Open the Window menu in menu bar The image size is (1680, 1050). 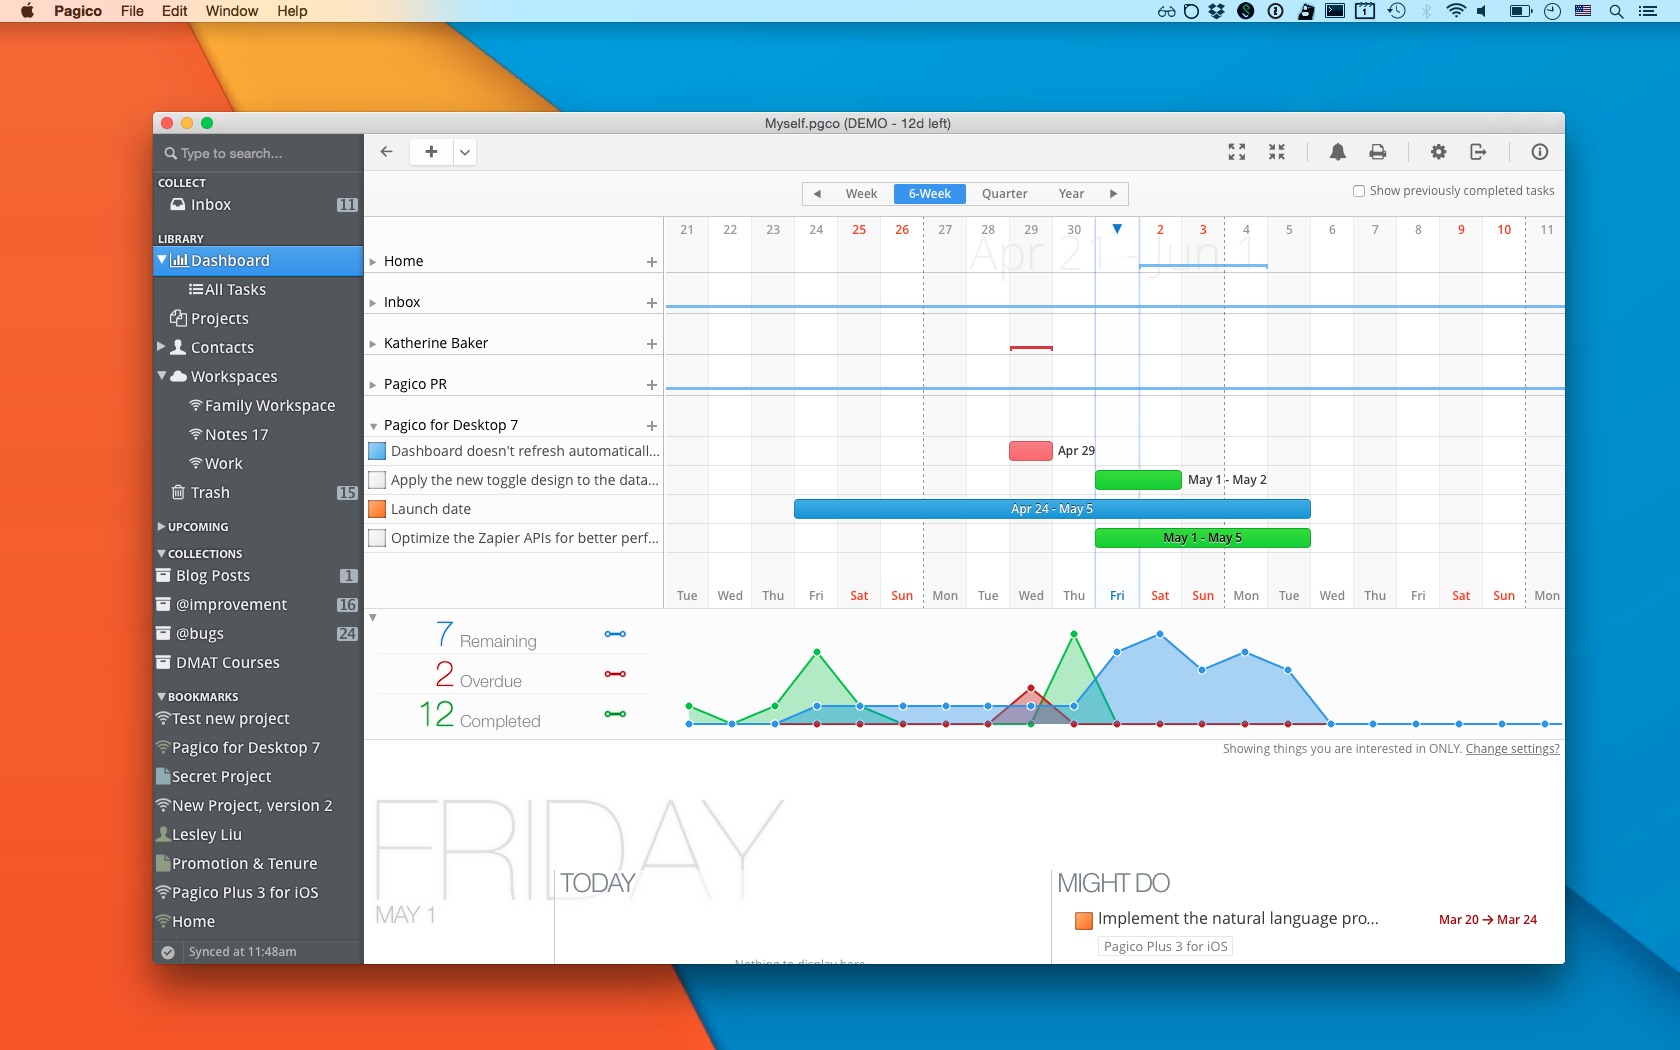[x=231, y=11]
